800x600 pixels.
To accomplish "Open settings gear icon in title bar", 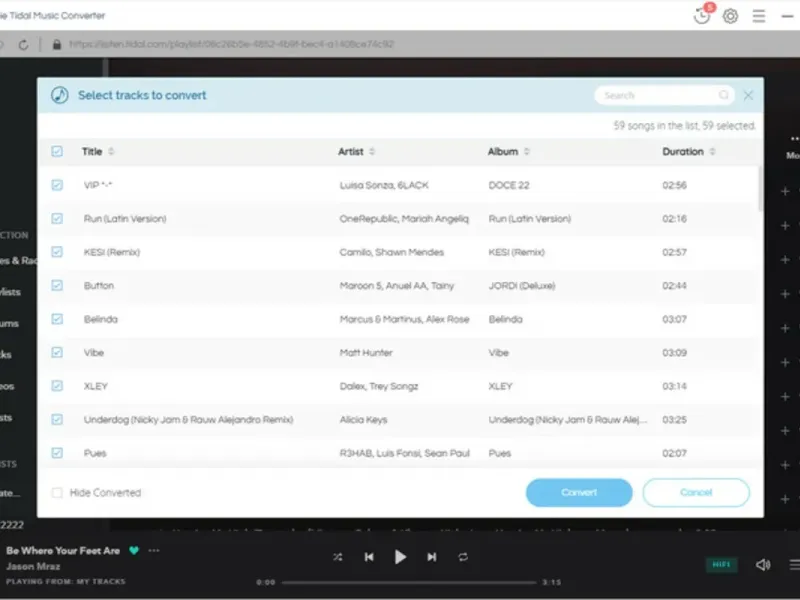I will (731, 16).
